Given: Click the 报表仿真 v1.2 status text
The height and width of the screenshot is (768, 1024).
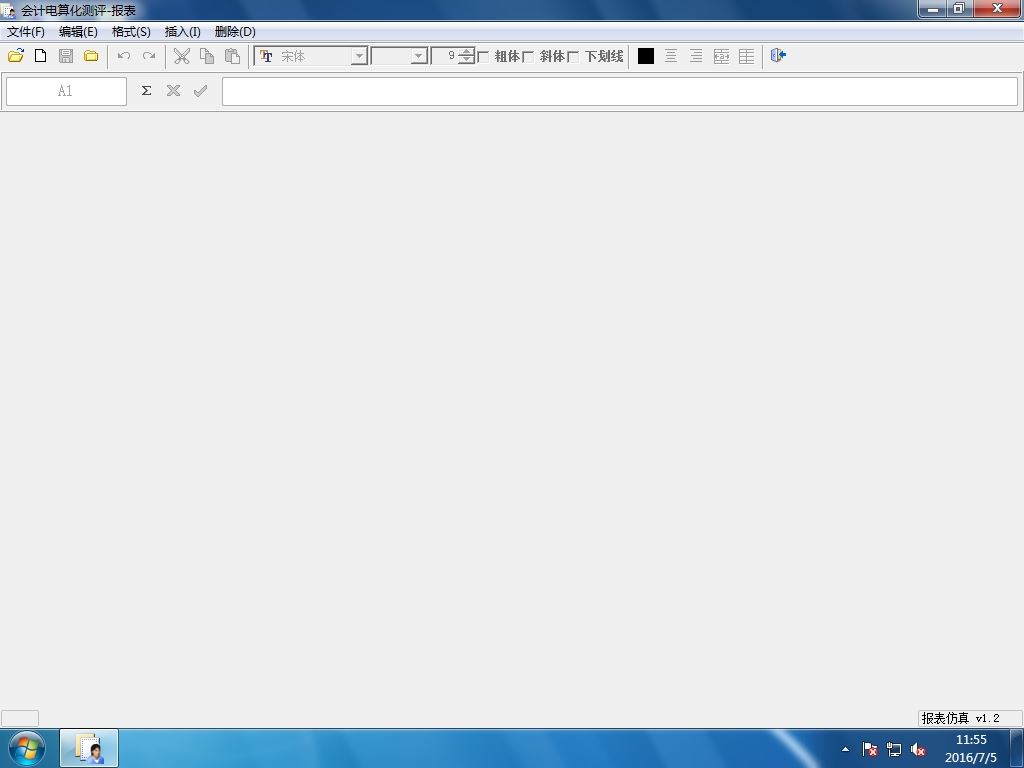Looking at the screenshot, I should click(960, 718).
